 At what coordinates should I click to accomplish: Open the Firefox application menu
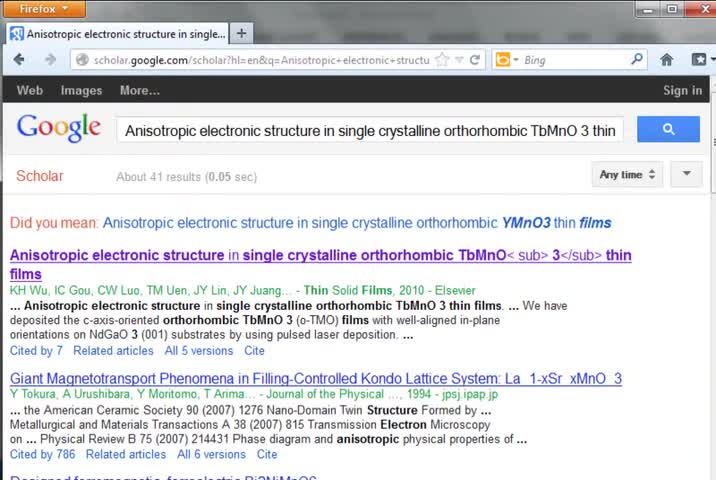[44, 9]
